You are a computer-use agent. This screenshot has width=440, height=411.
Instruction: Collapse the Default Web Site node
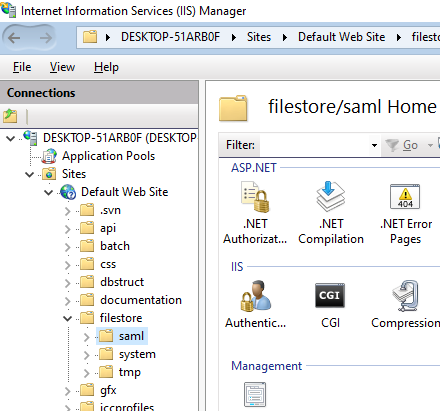tap(49, 192)
